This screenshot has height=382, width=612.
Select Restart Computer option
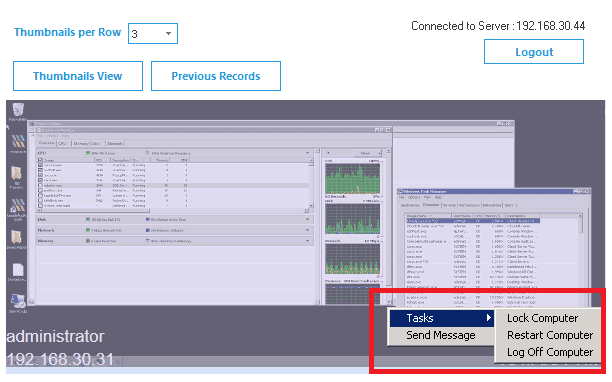click(x=550, y=335)
